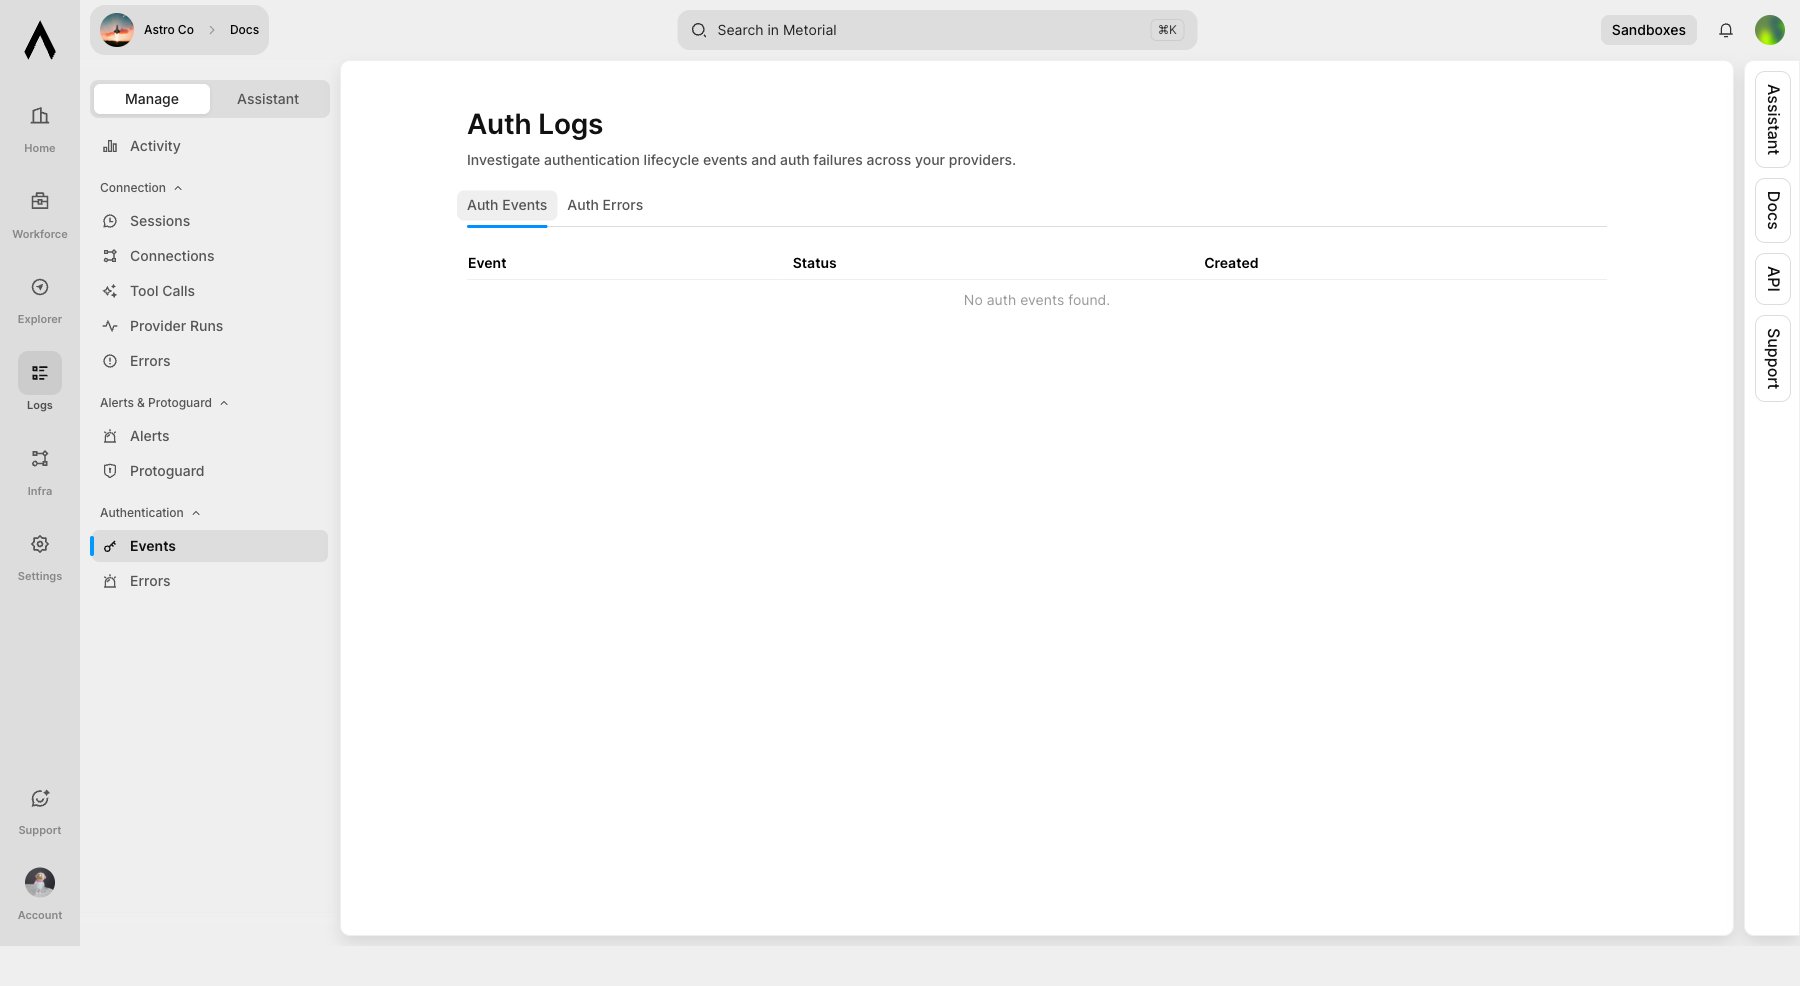The image size is (1800, 986).
Task: Open Errors under Authentication section
Action: (209, 581)
